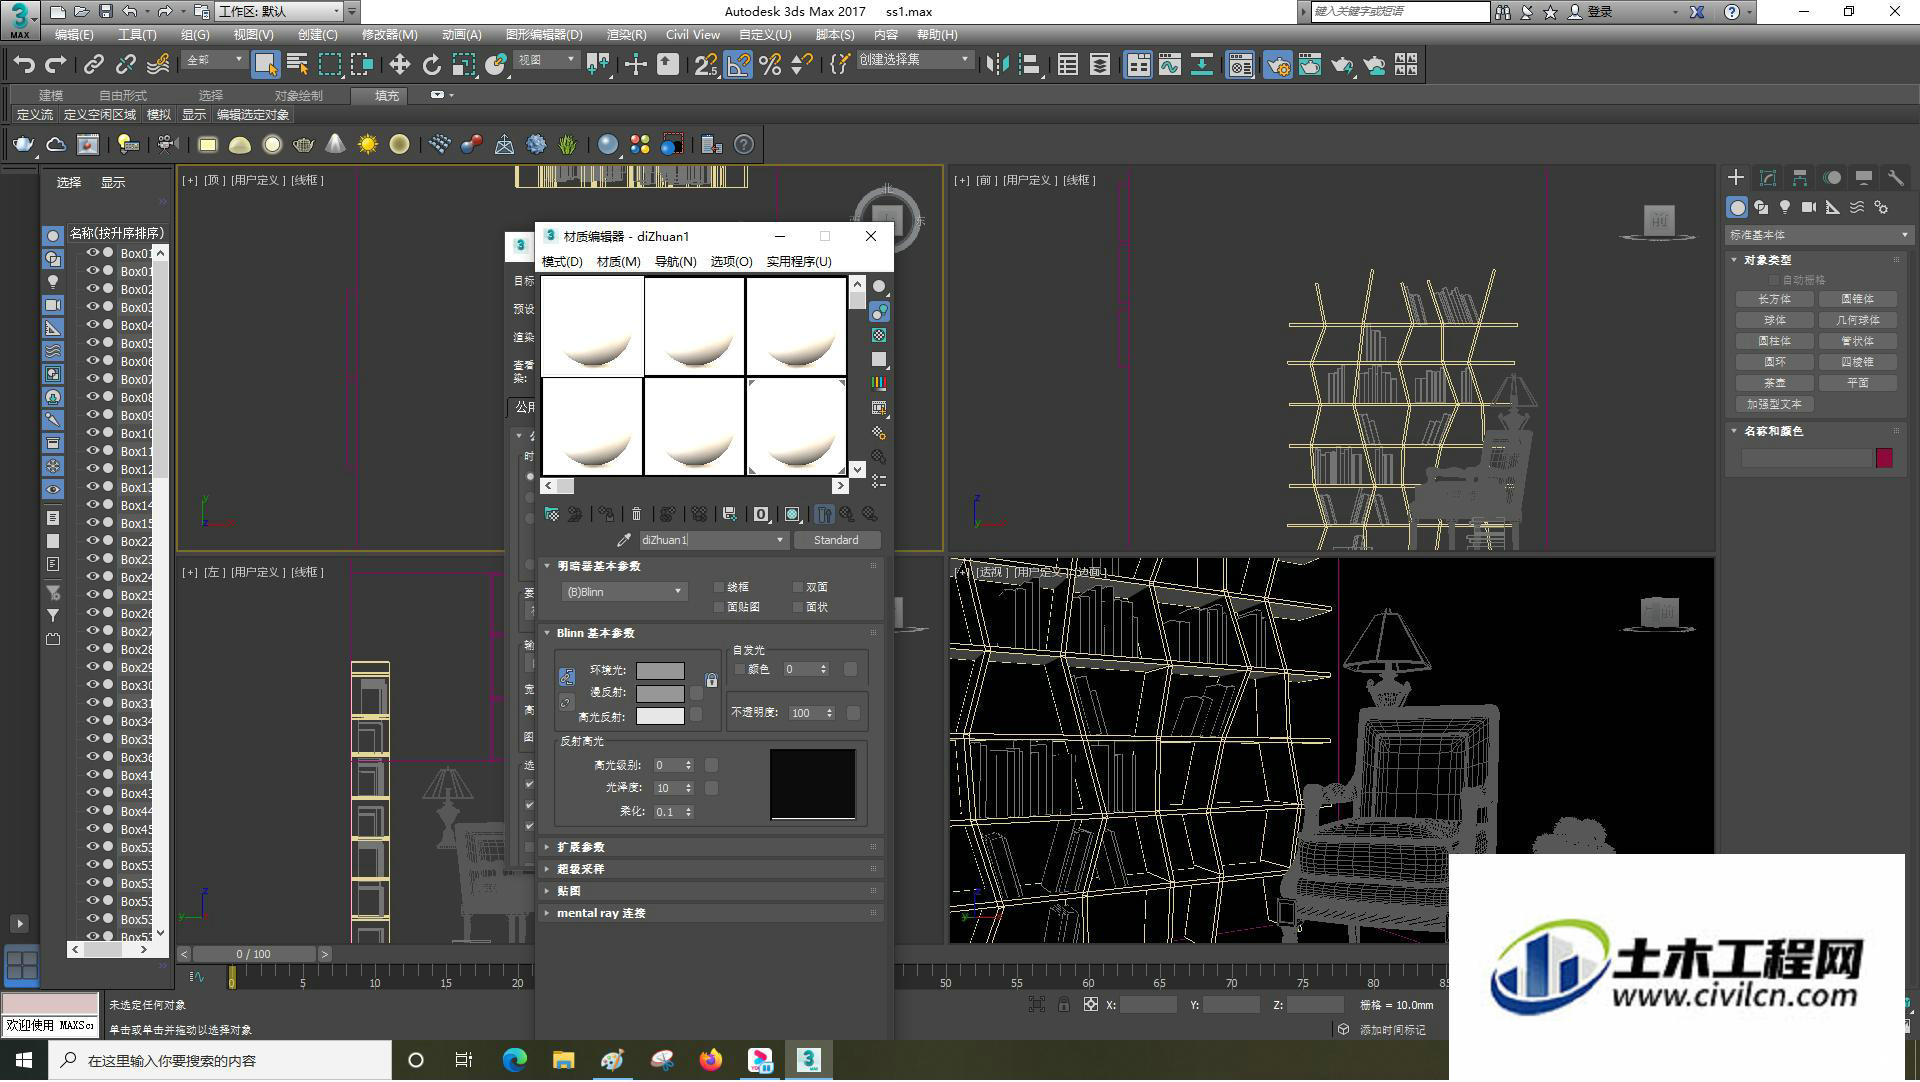Enable the 面贴图 face map checkbox
This screenshot has width=1920, height=1082.
coord(719,608)
